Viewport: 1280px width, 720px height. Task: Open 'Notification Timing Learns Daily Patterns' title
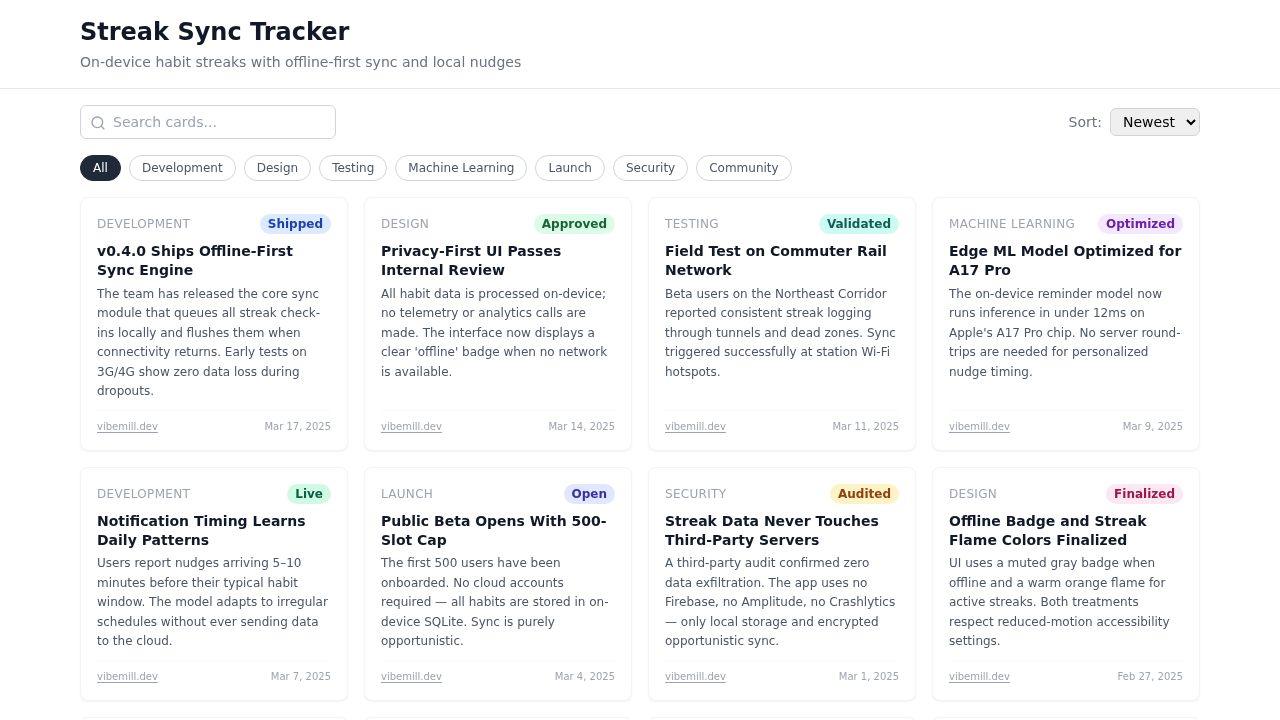click(201, 531)
